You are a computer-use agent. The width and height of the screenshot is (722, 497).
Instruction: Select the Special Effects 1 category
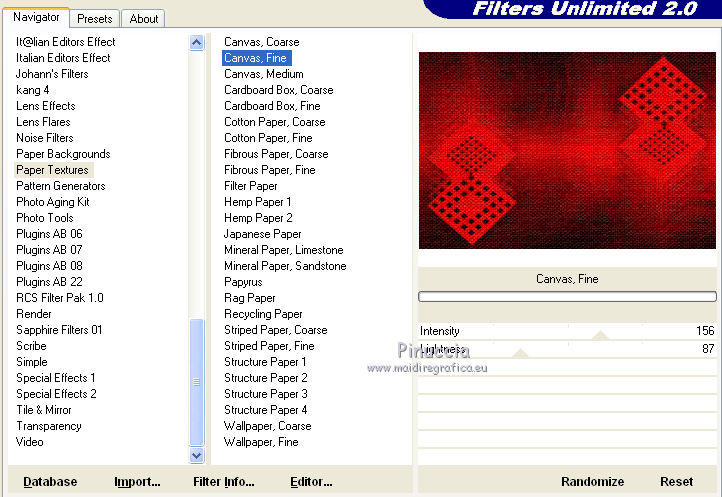(56, 378)
